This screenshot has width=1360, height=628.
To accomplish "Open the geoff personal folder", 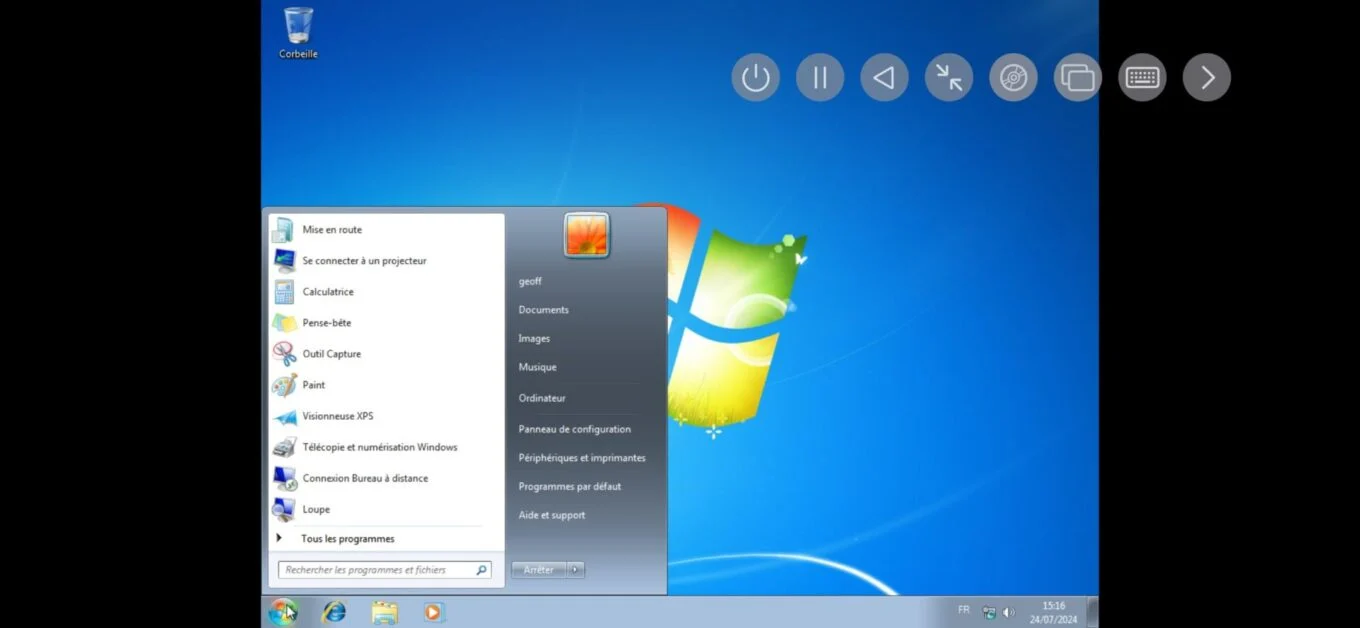I will click(530, 282).
